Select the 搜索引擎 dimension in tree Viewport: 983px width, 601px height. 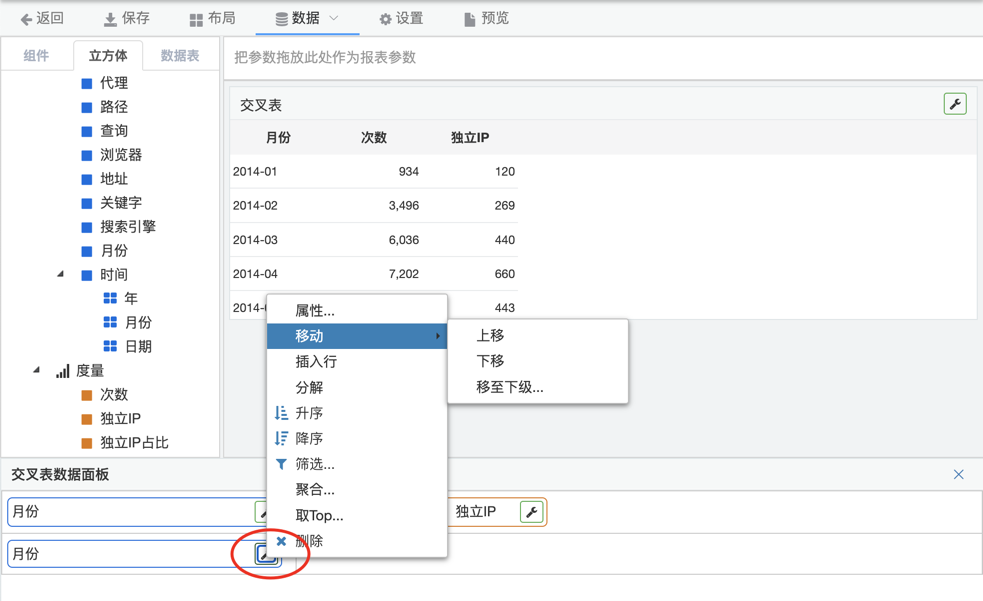(127, 227)
